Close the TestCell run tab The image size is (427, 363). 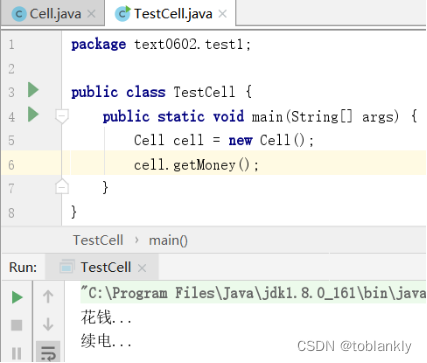pos(142,268)
